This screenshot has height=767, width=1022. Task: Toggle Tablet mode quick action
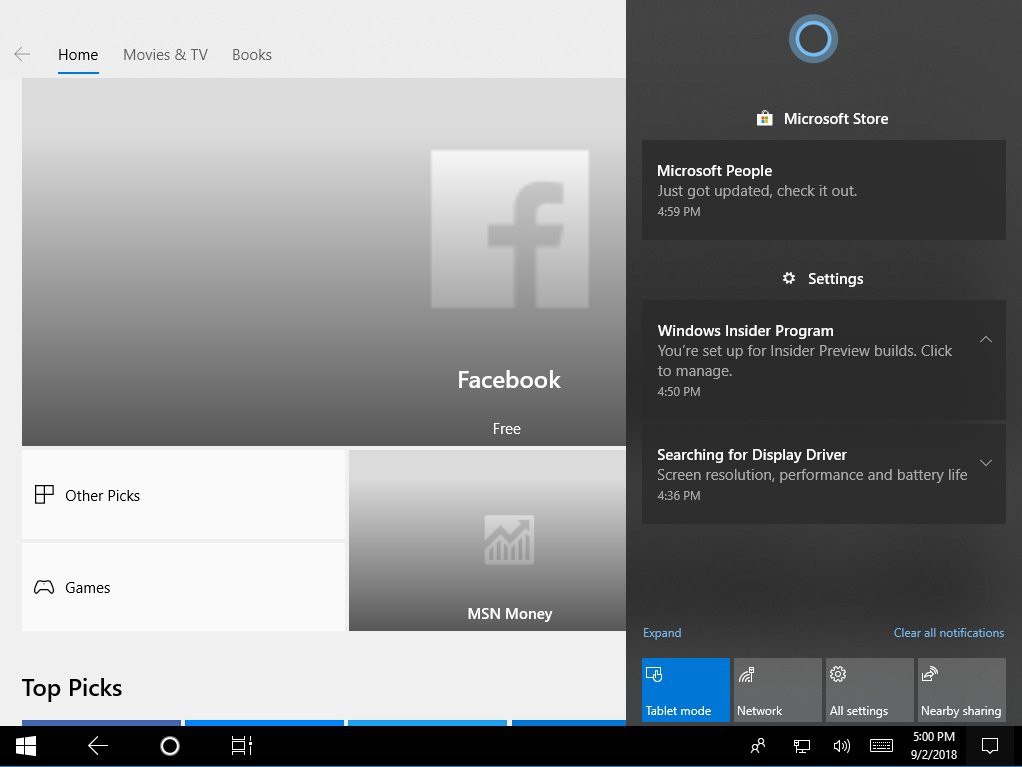point(686,689)
